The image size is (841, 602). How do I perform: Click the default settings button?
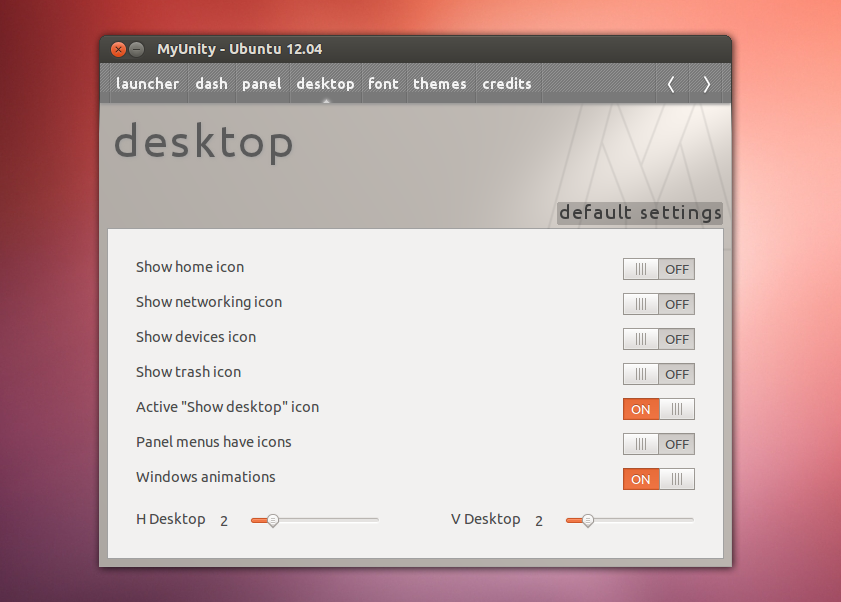point(640,213)
